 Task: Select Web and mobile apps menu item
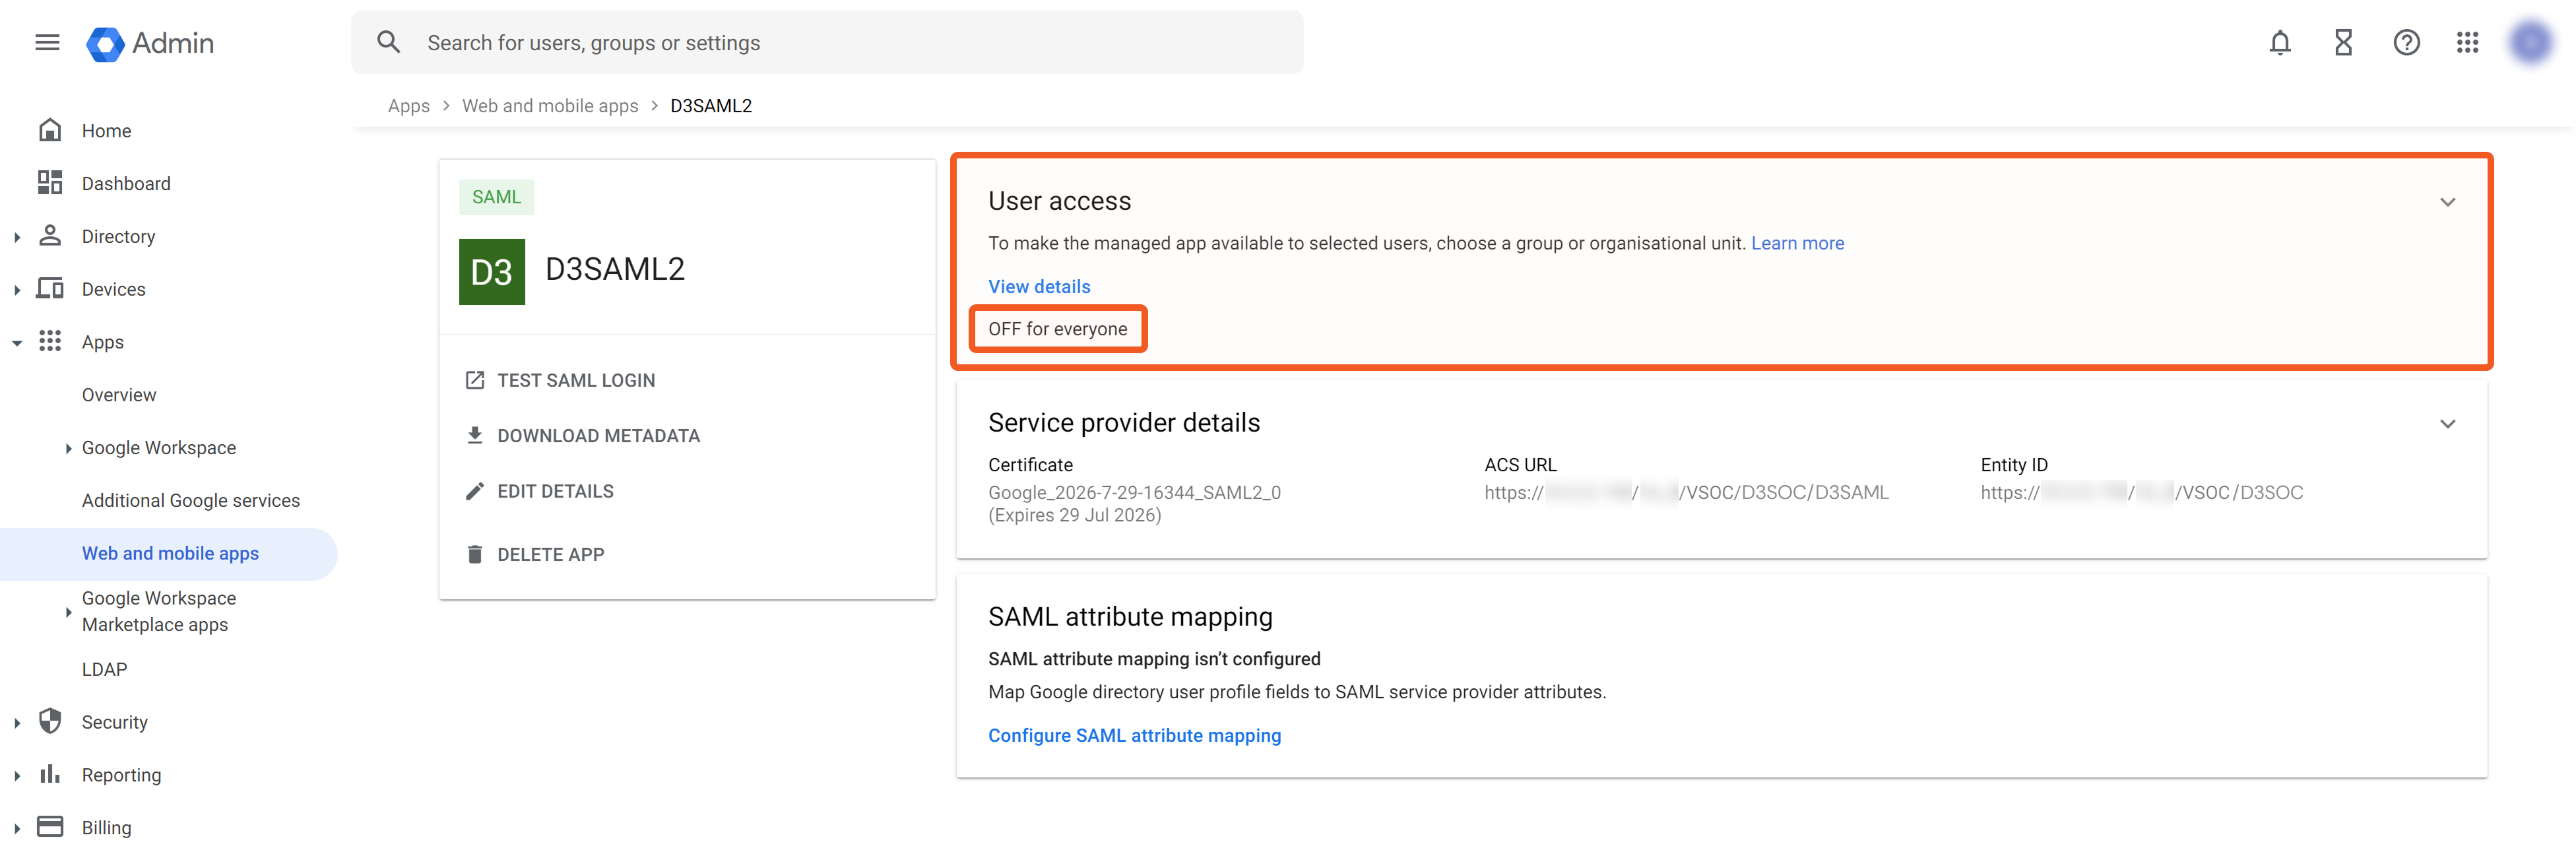click(x=170, y=553)
